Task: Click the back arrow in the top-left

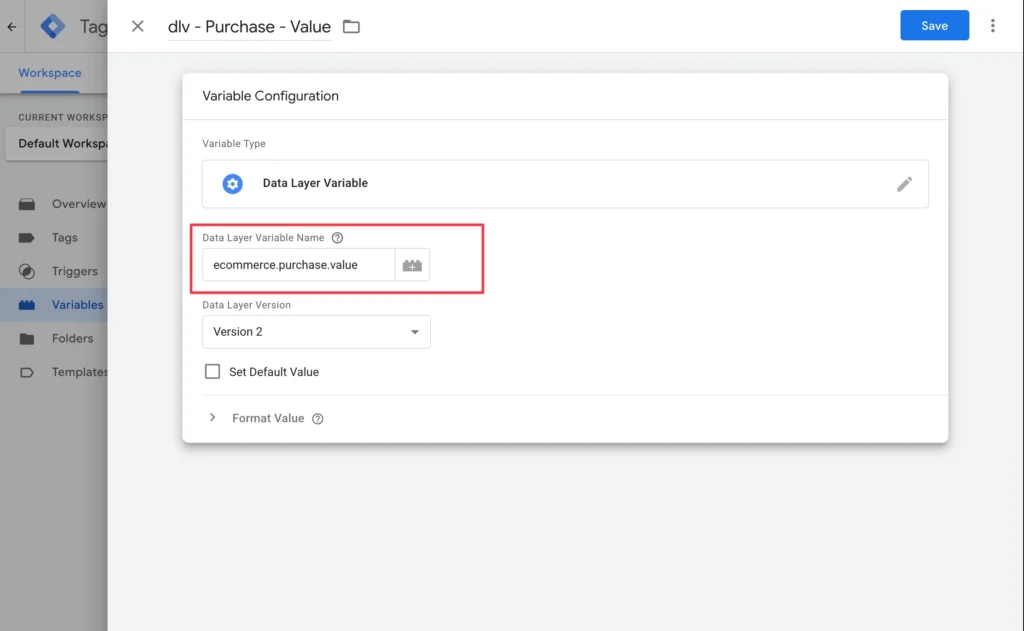Action: click(12, 27)
